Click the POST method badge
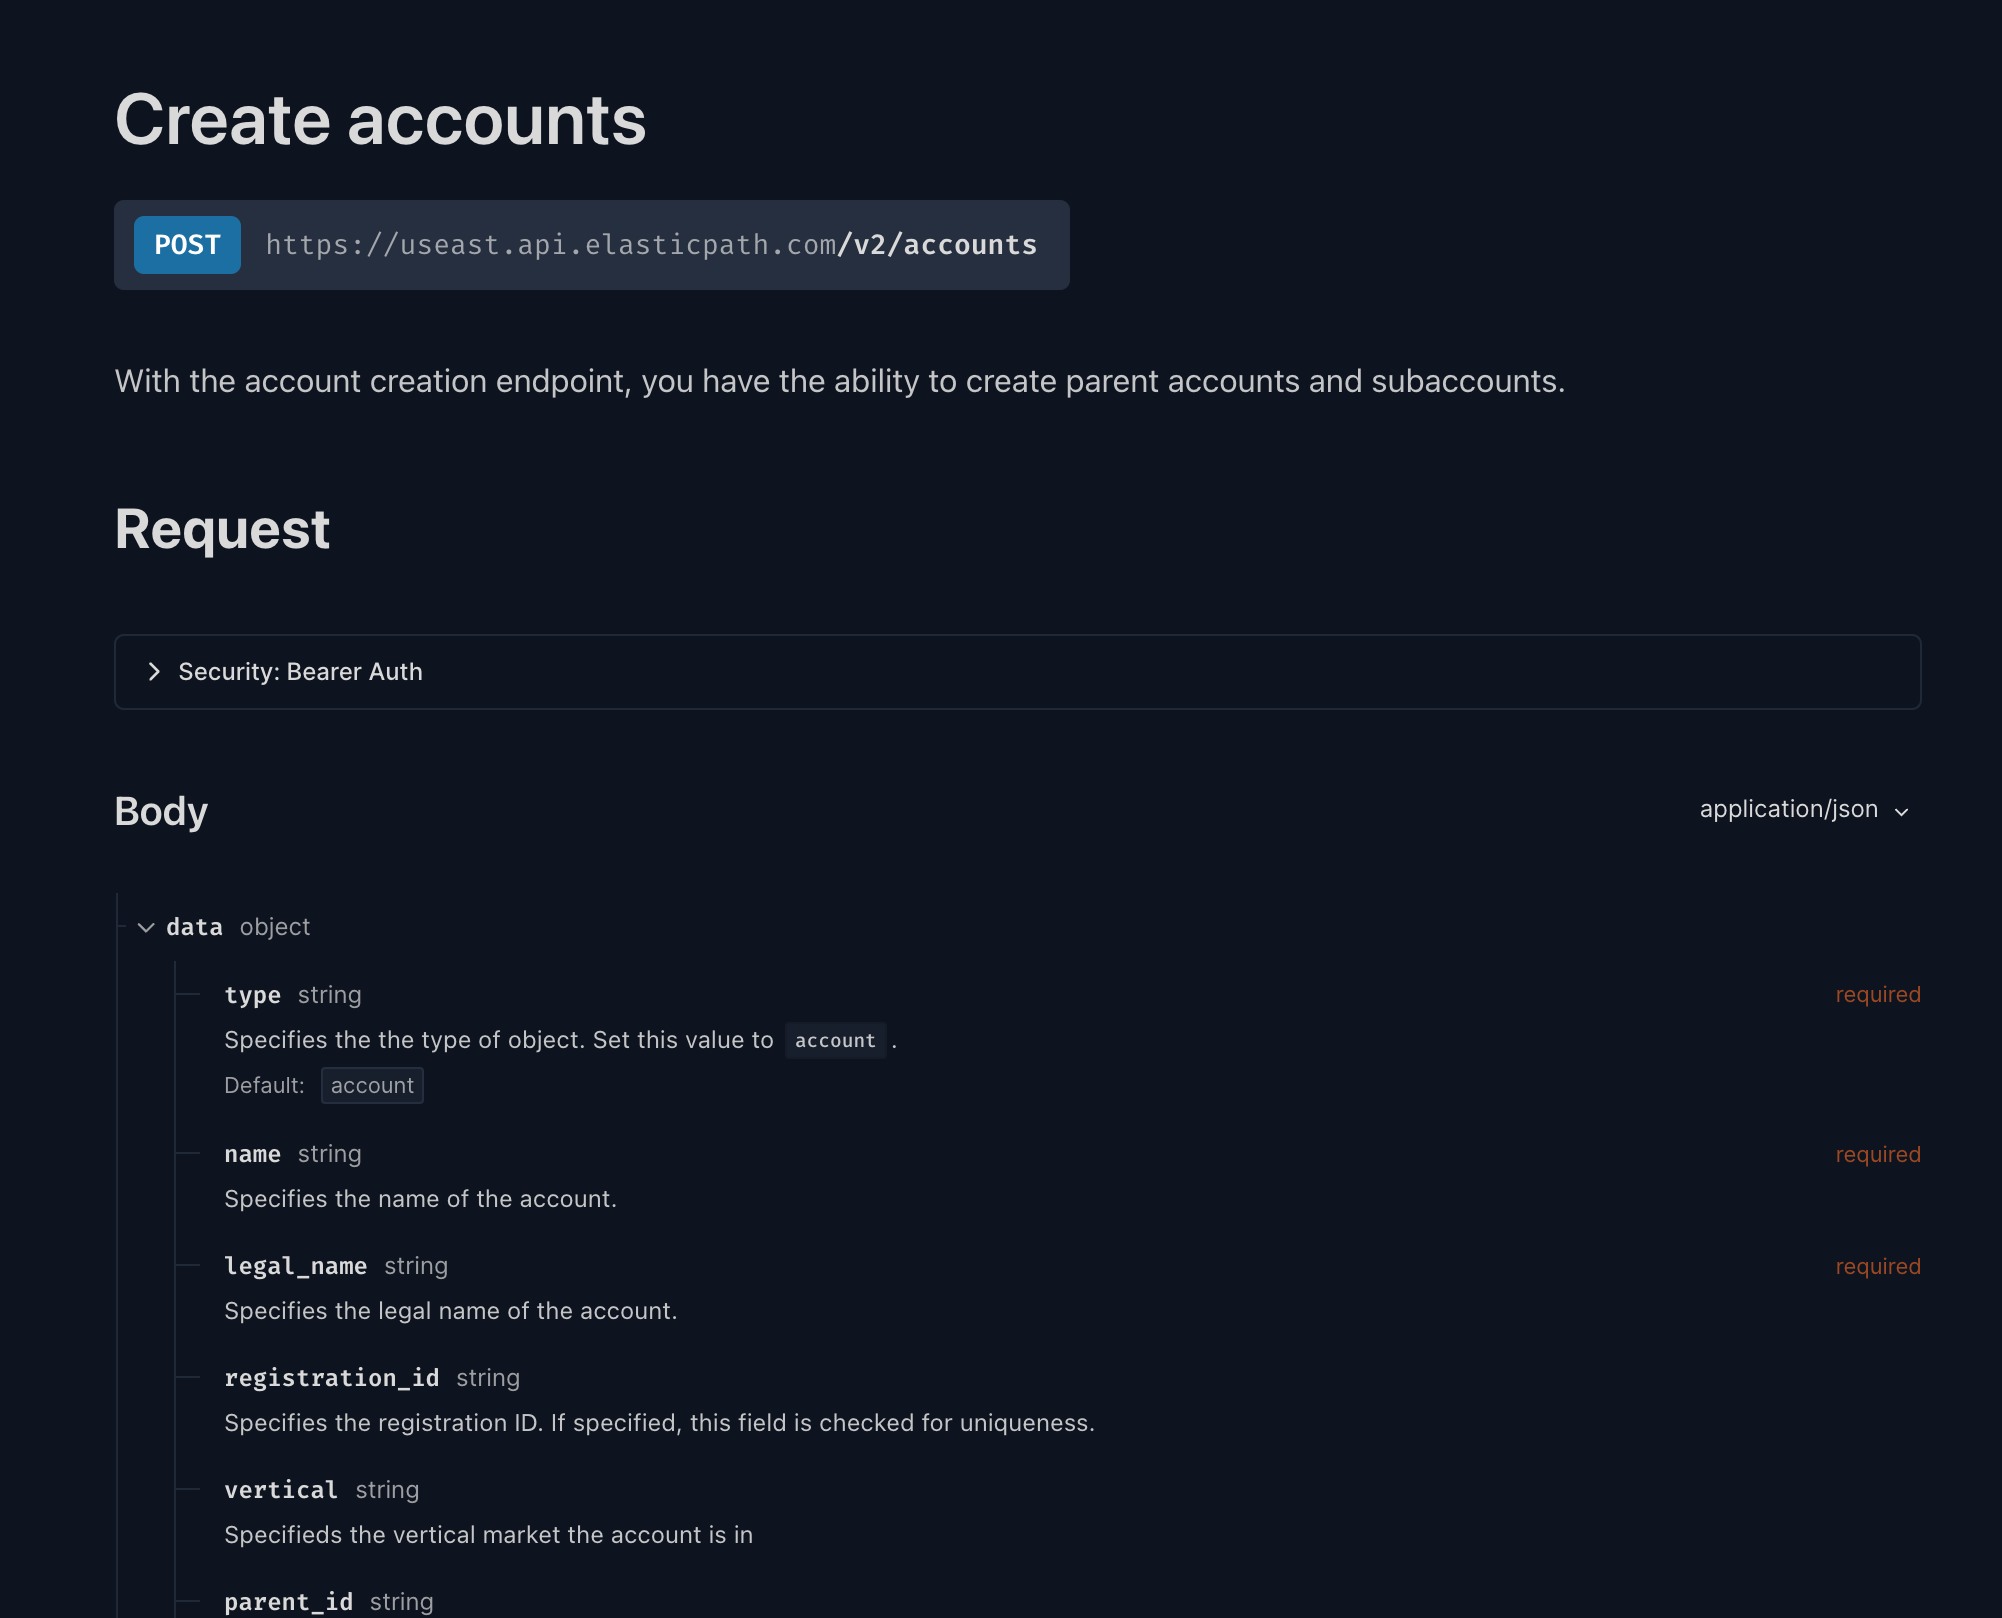 (x=187, y=245)
